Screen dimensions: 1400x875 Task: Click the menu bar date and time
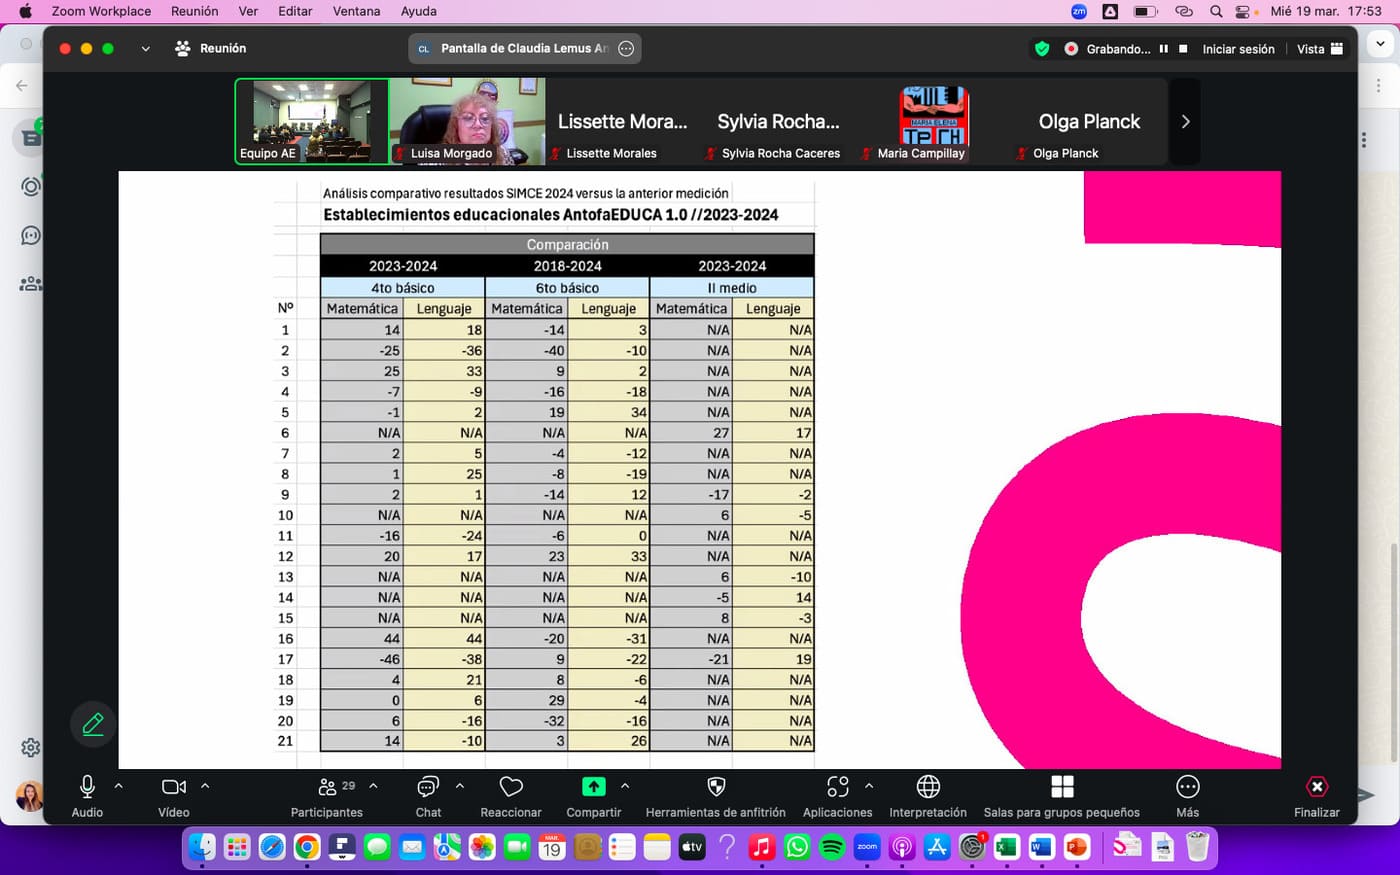tap(1326, 11)
